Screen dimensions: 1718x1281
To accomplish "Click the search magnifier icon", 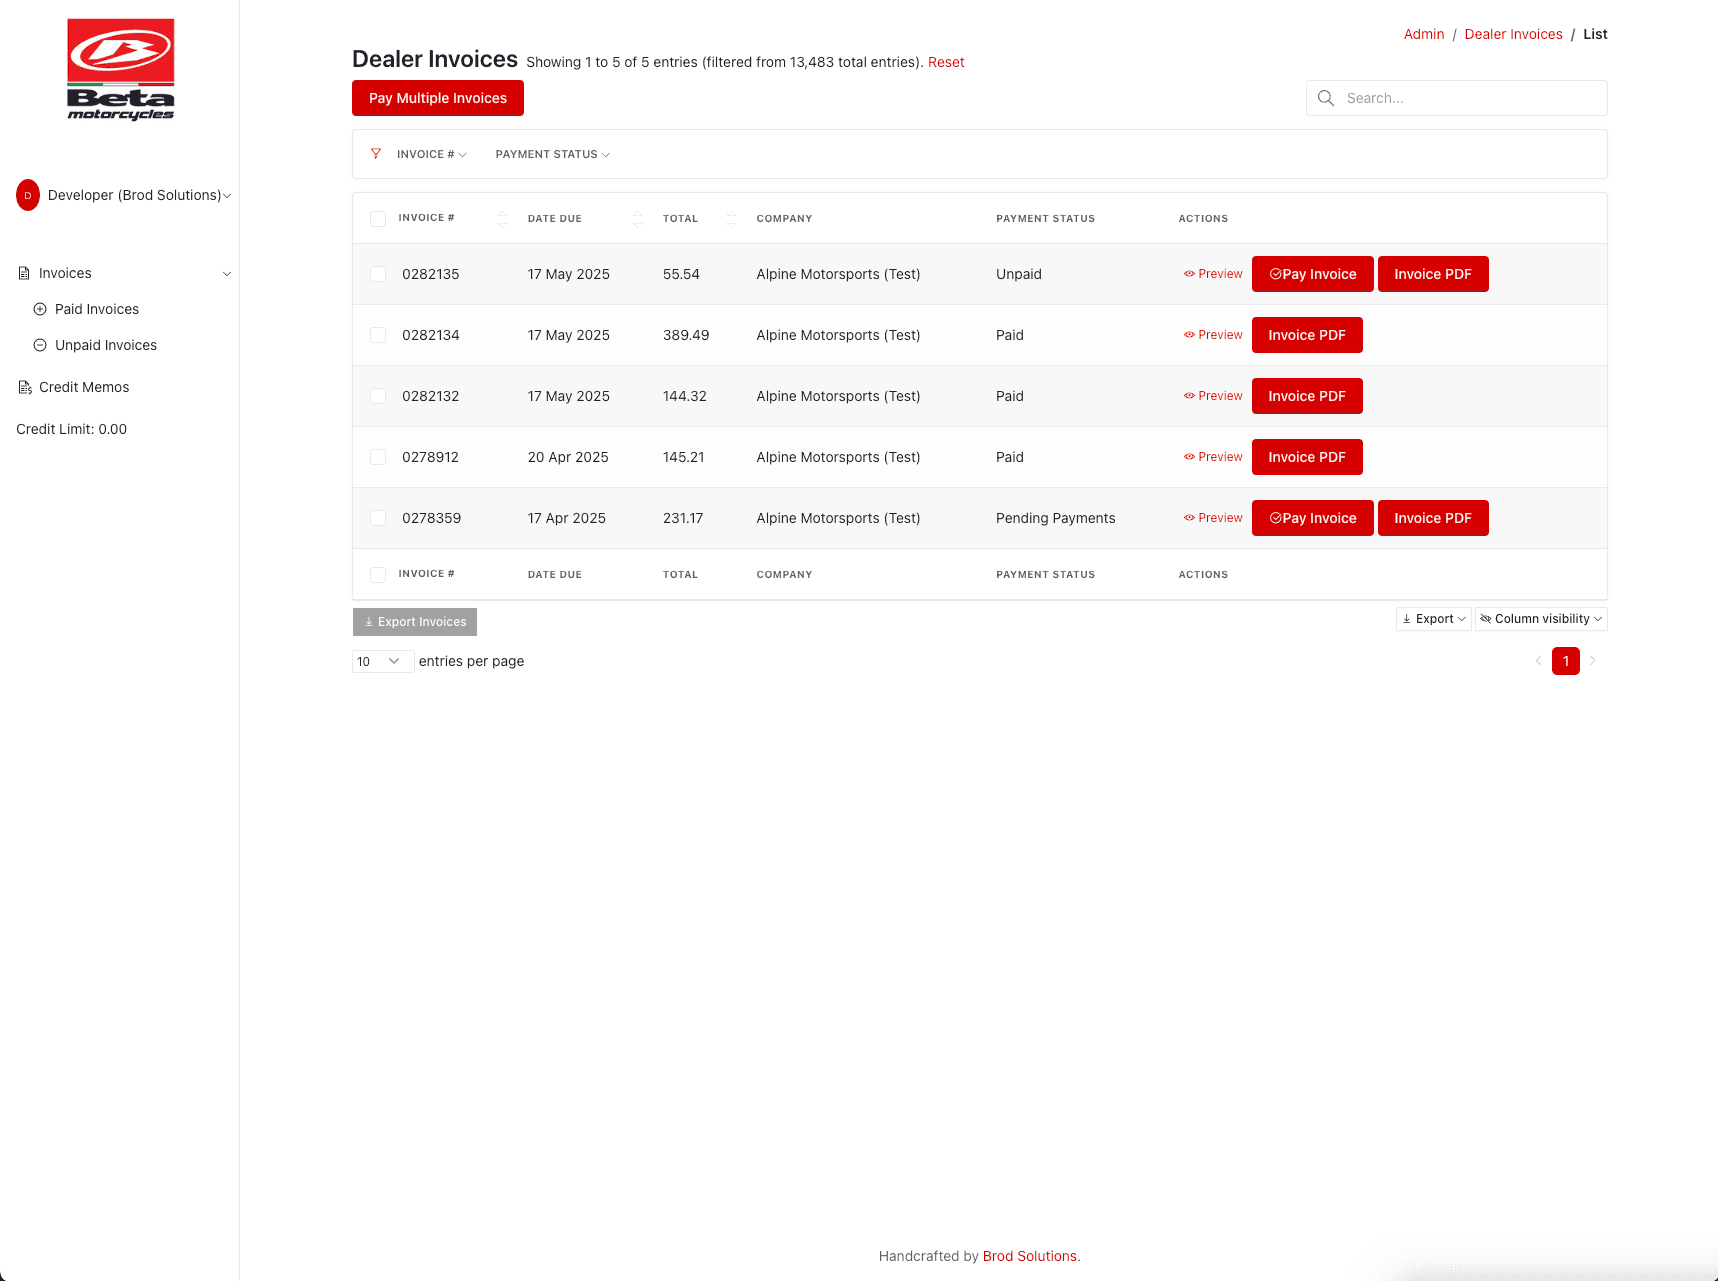I will point(1326,98).
